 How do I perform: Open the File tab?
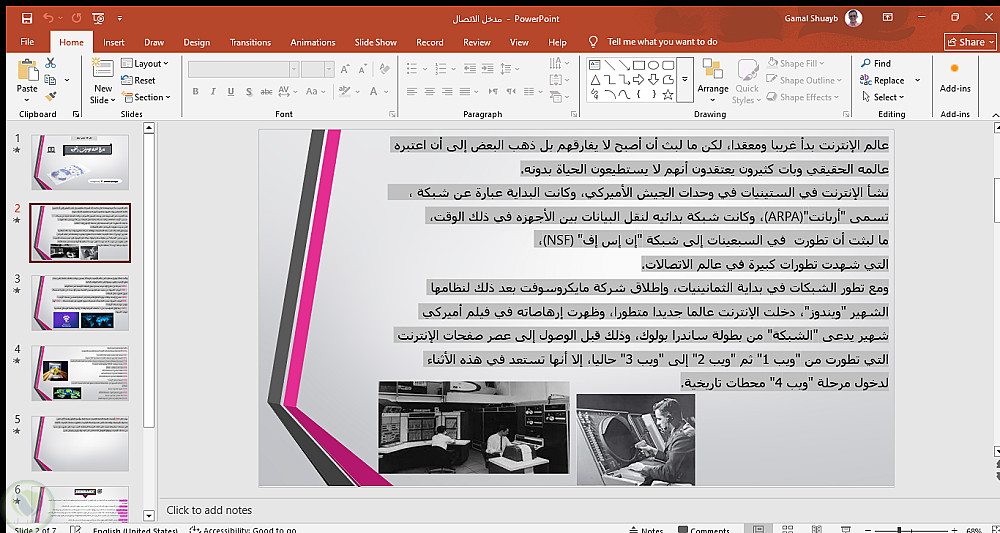click(x=27, y=42)
